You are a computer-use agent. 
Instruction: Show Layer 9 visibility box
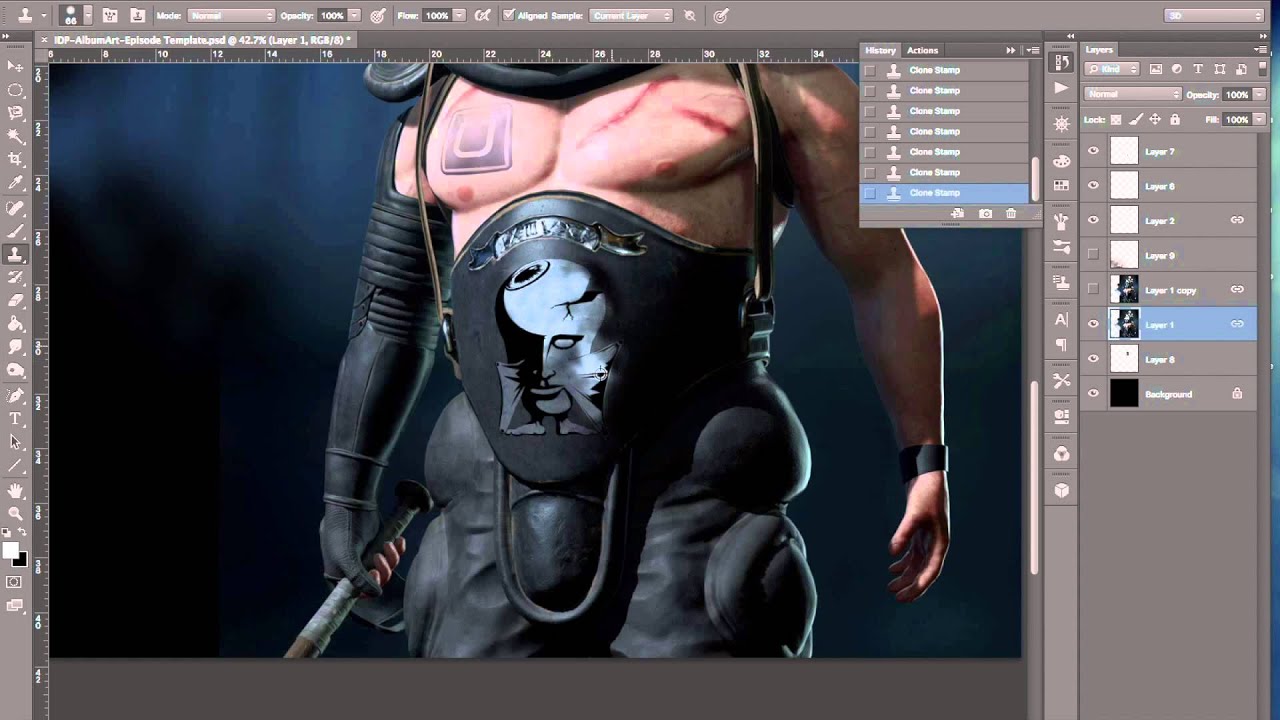click(x=1093, y=255)
